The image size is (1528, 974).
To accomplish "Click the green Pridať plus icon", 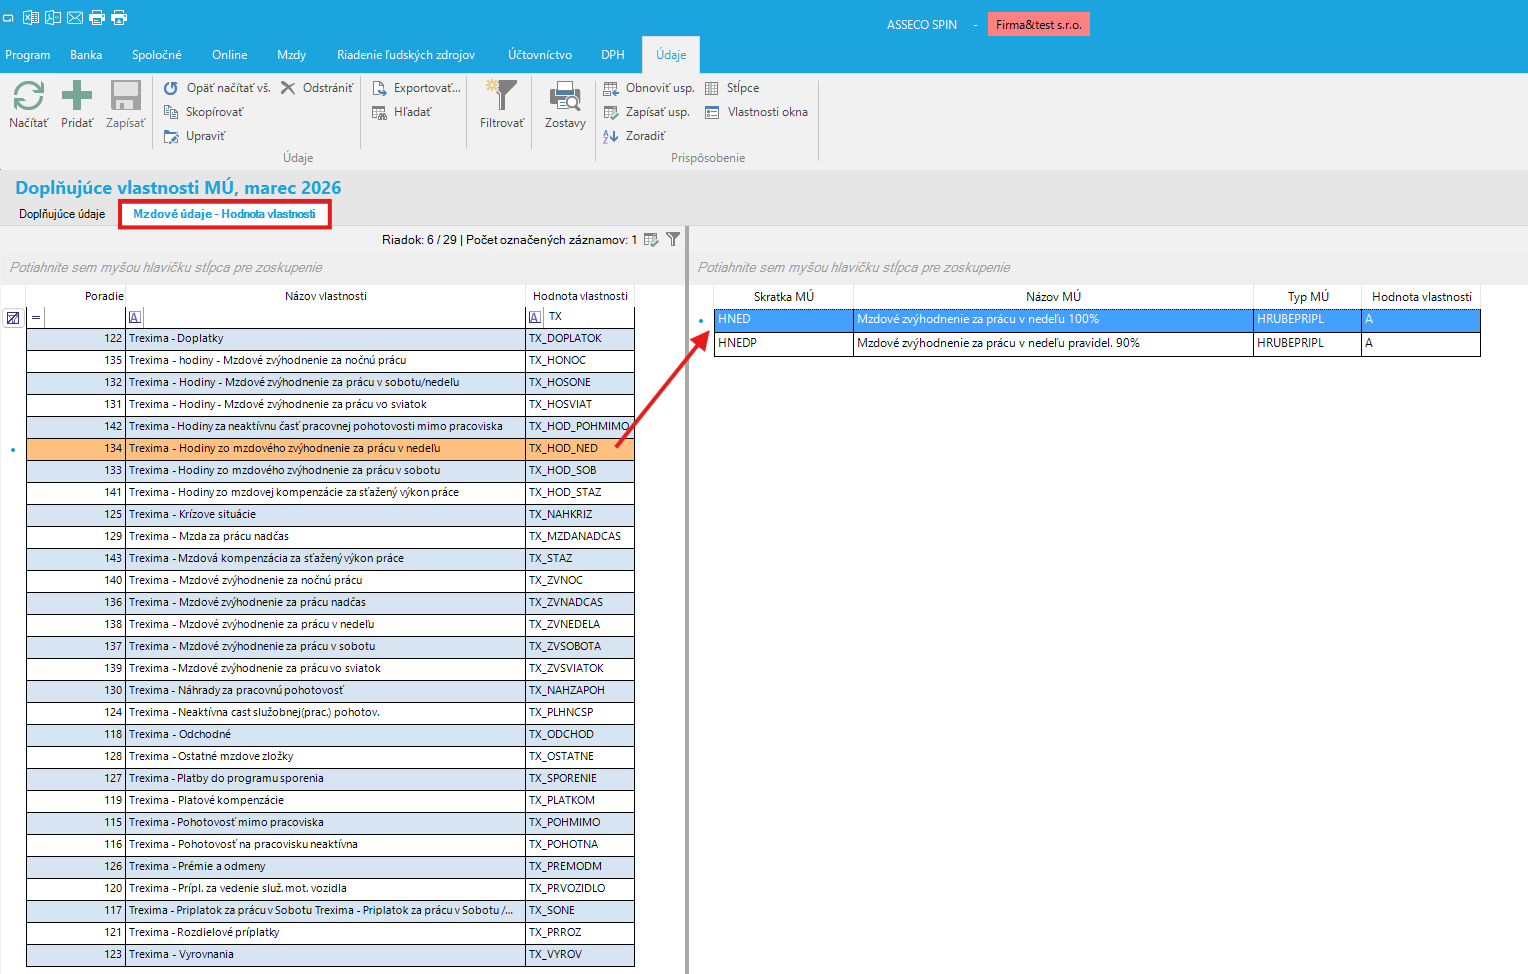I will (77, 96).
